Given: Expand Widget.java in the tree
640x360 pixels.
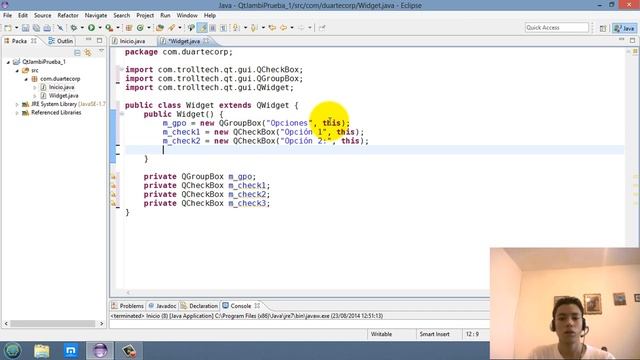Looking at the screenshot, I should (35, 96).
